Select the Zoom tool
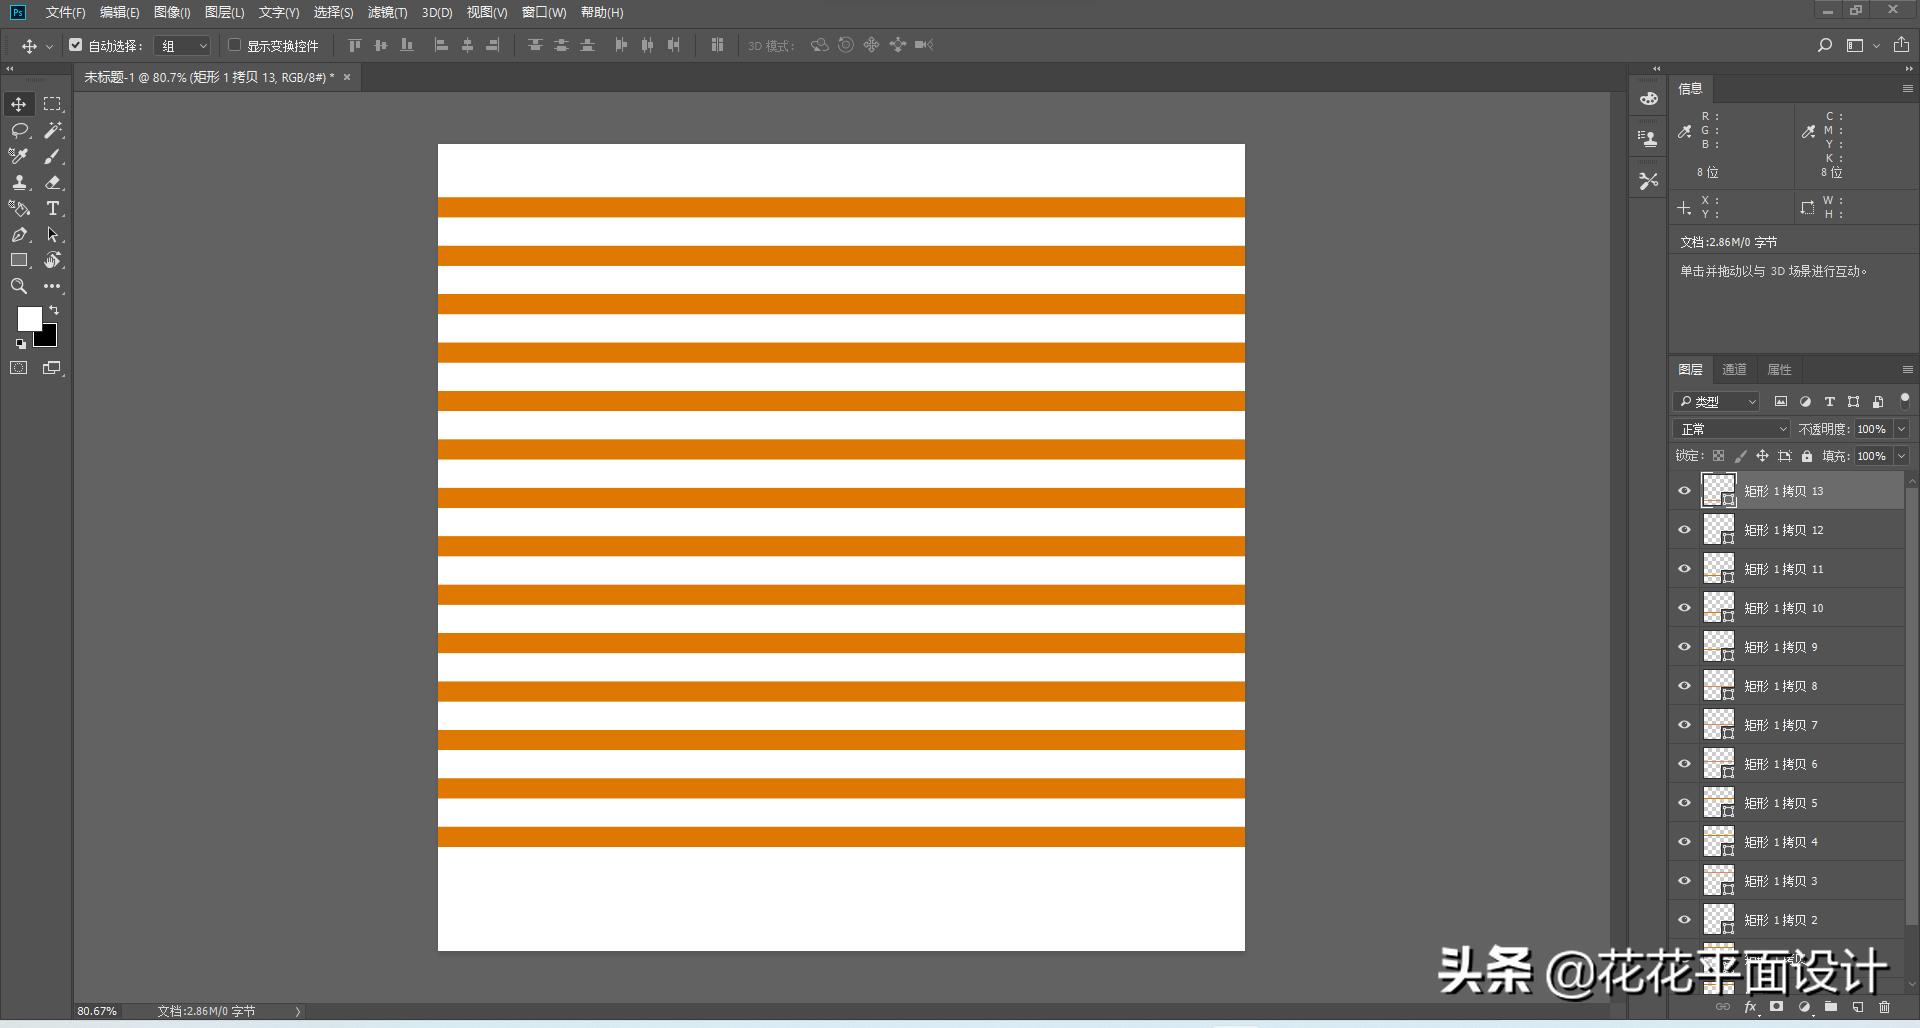The width and height of the screenshot is (1920, 1028). click(x=18, y=286)
